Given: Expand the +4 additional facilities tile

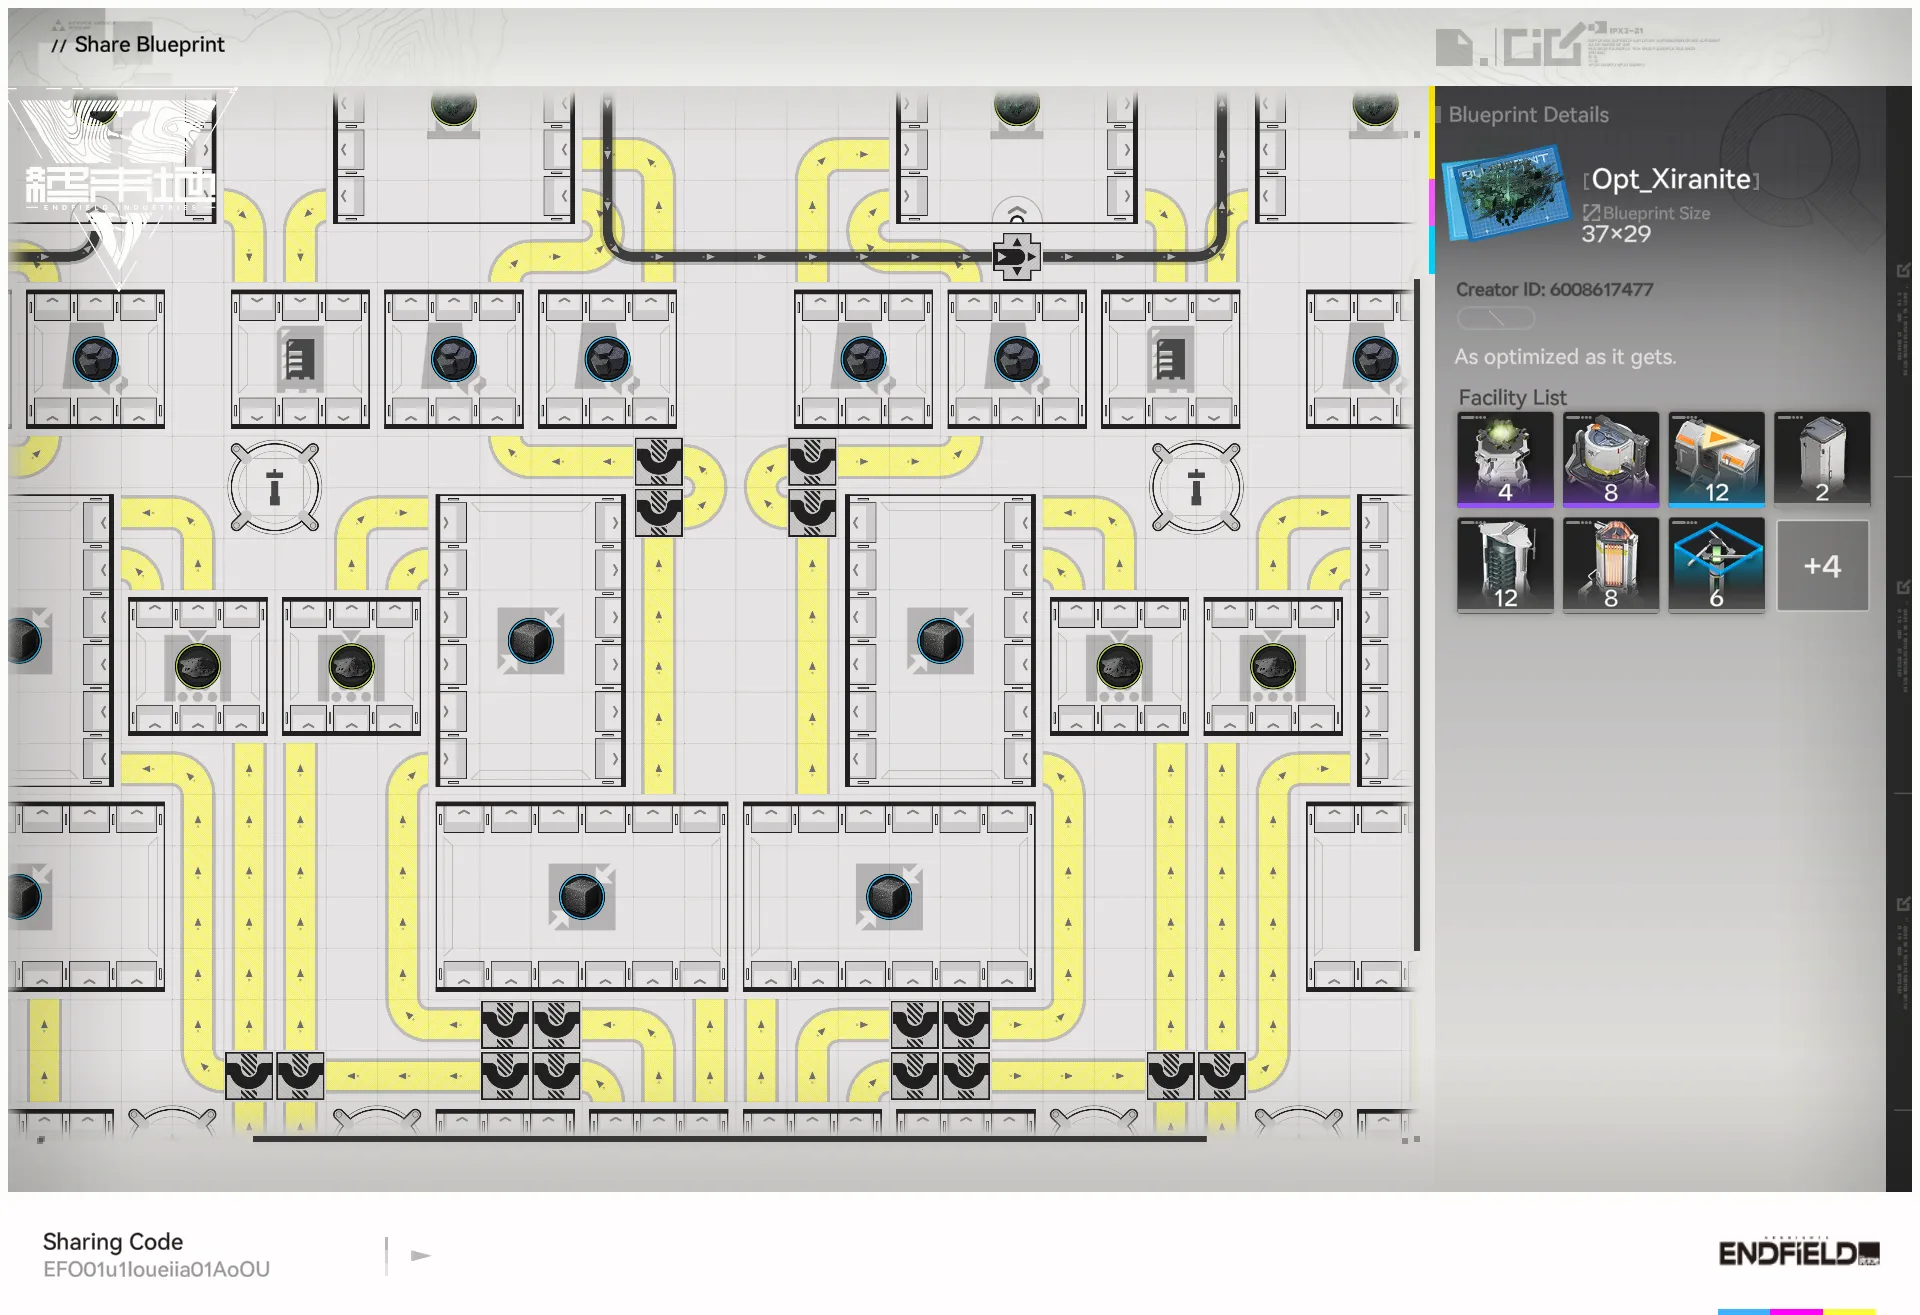Looking at the screenshot, I should click(x=1821, y=566).
